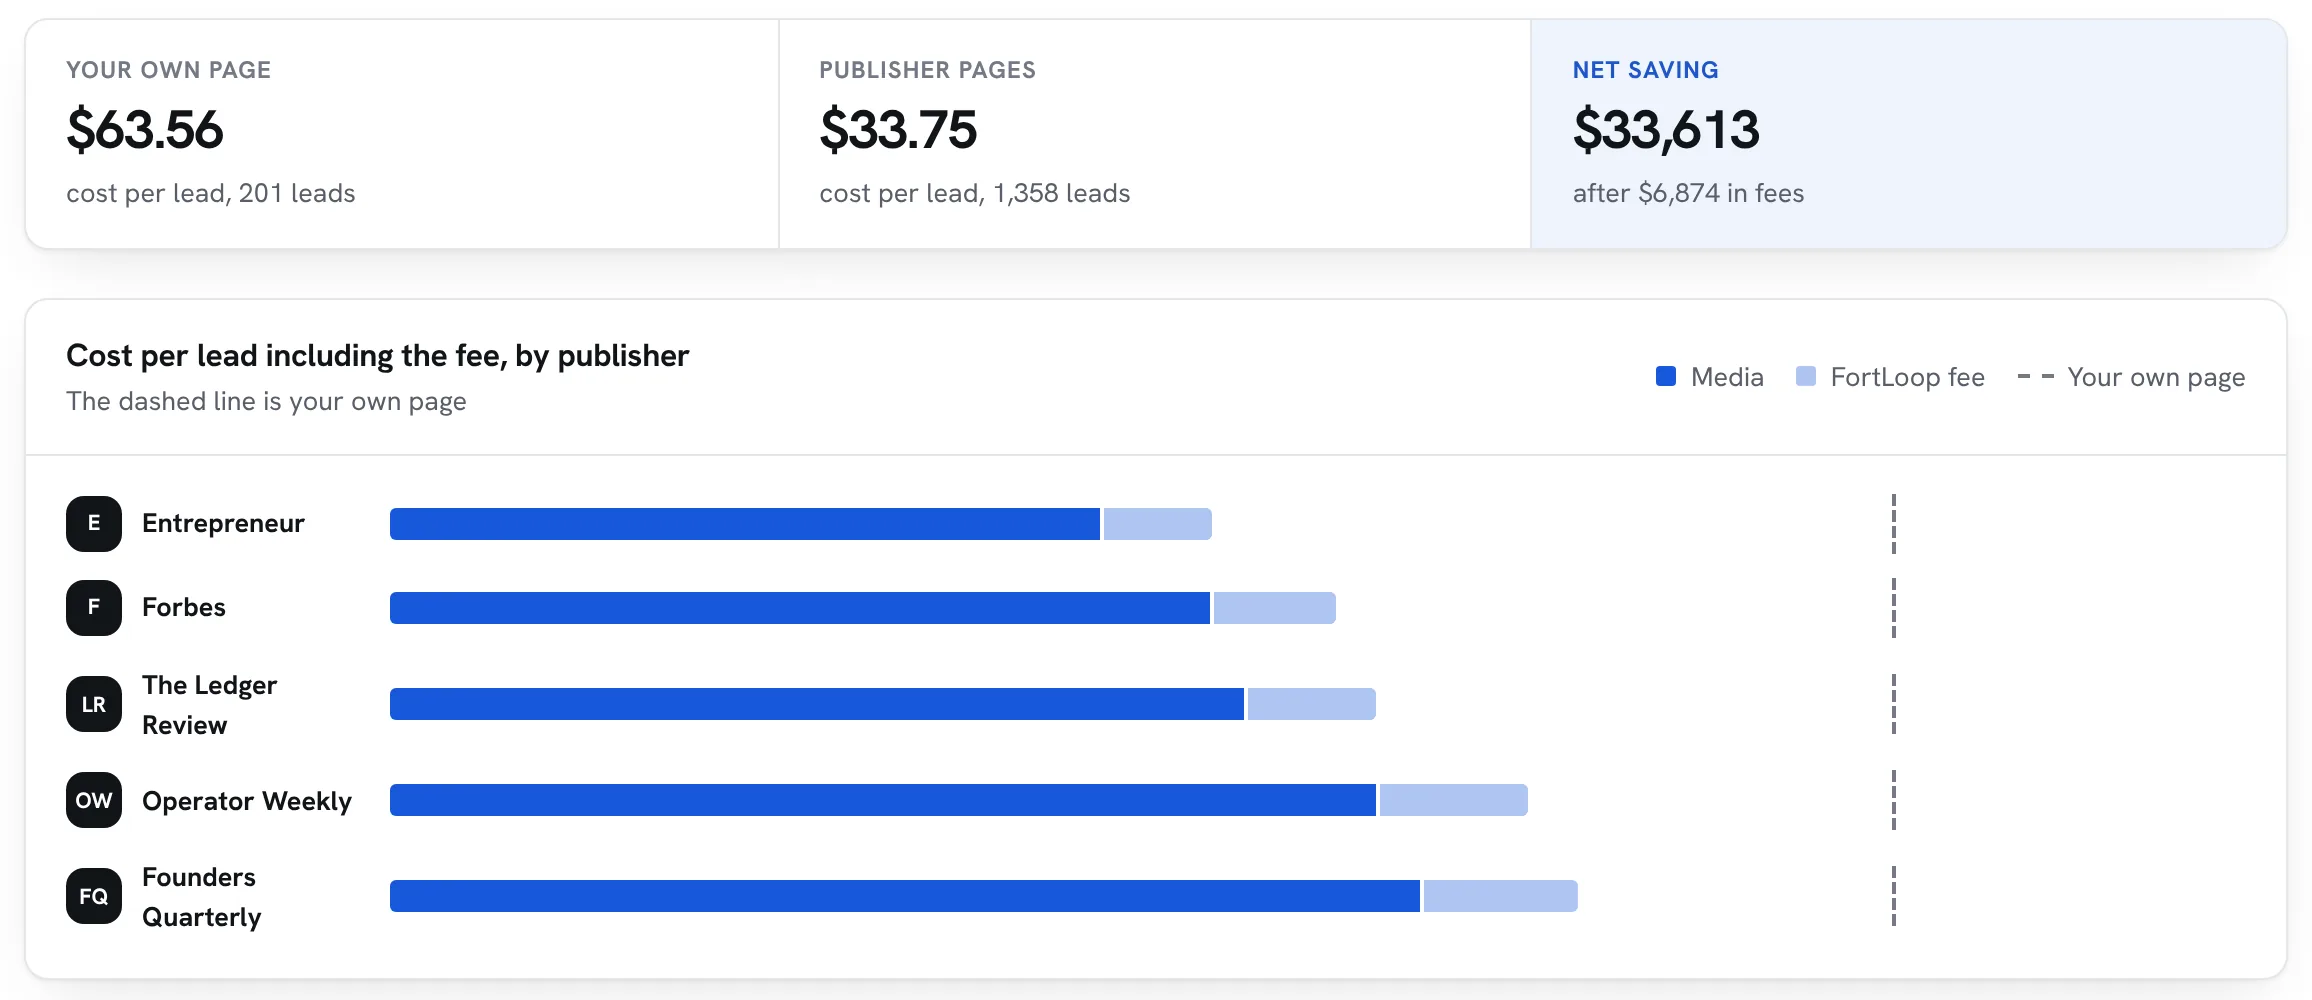This screenshot has width=2312, height=1000.
Task: Select the "Founders Quarterly" row label
Action: click(x=202, y=897)
